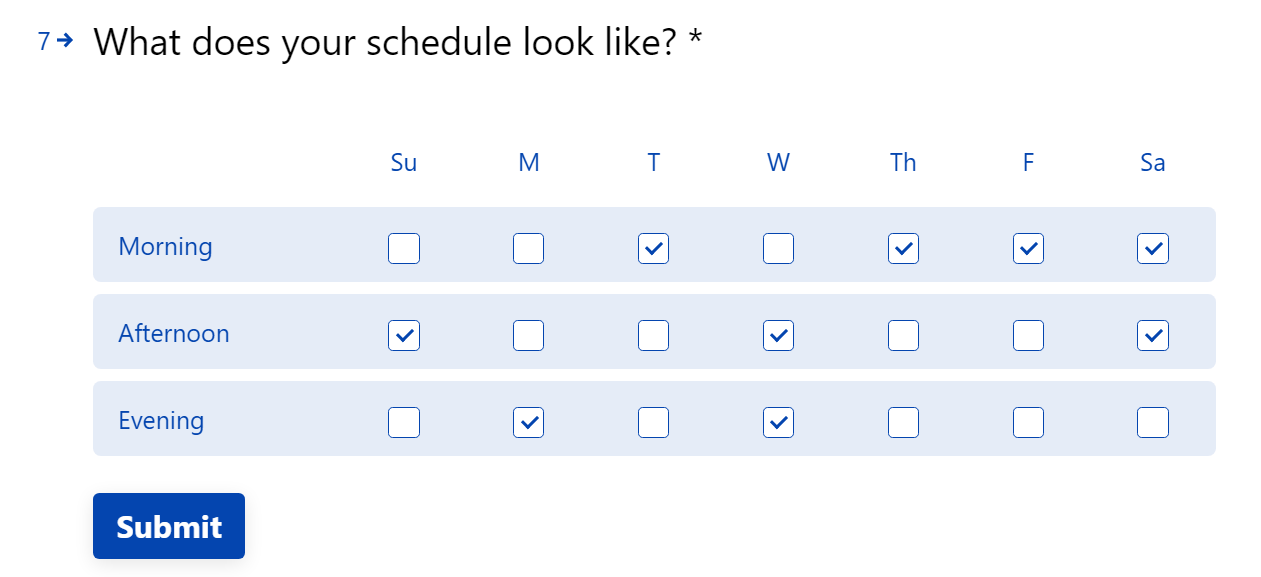The width and height of the screenshot is (1261, 577).
Task: Uncheck the Friday Morning checkbox
Action: pos(1028,248)
